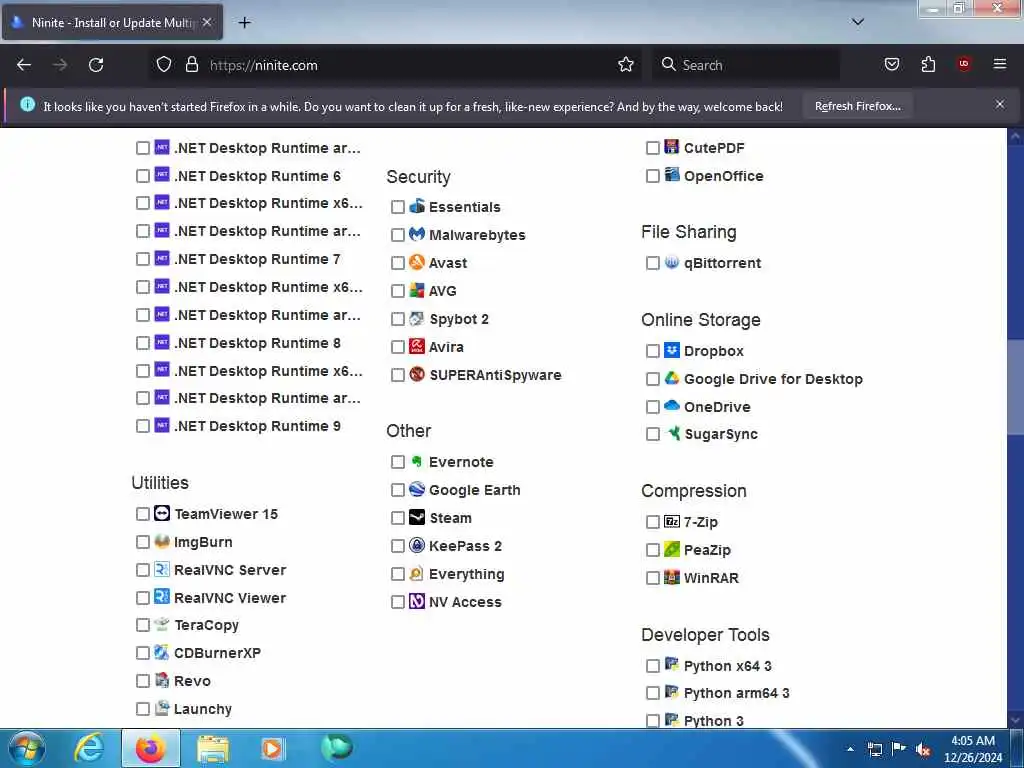Click the .NET Desktop Runtime 7 label

[x=257, y=259]
